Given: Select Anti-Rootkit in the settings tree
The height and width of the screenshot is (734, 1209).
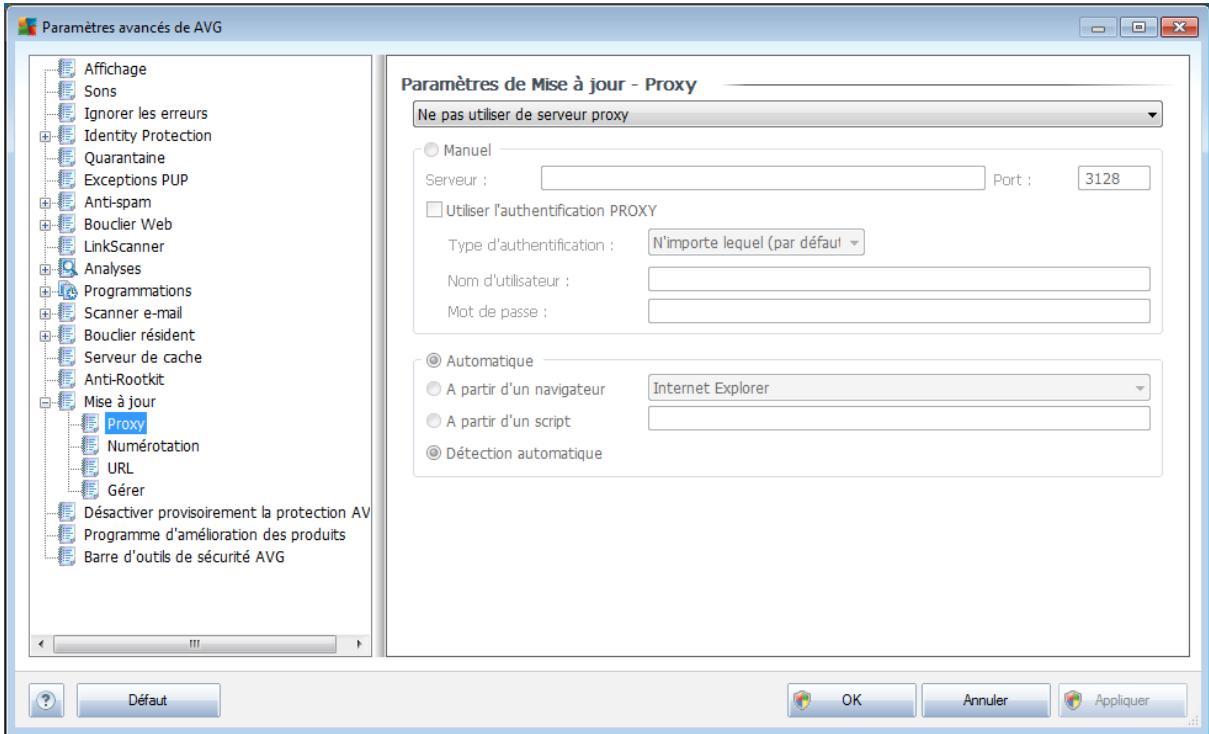Looking at the screenshot, I should pyautogui.click(x=124, y=378).
